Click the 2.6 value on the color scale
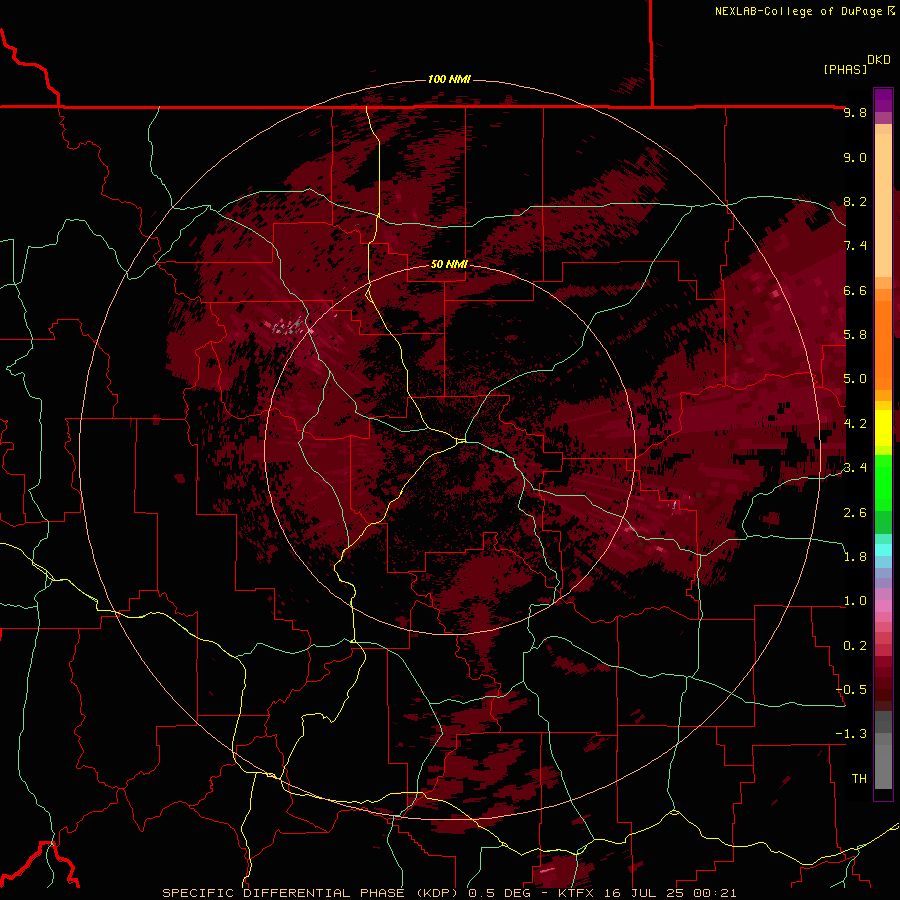The image size is (900, 900). [855, 513]
